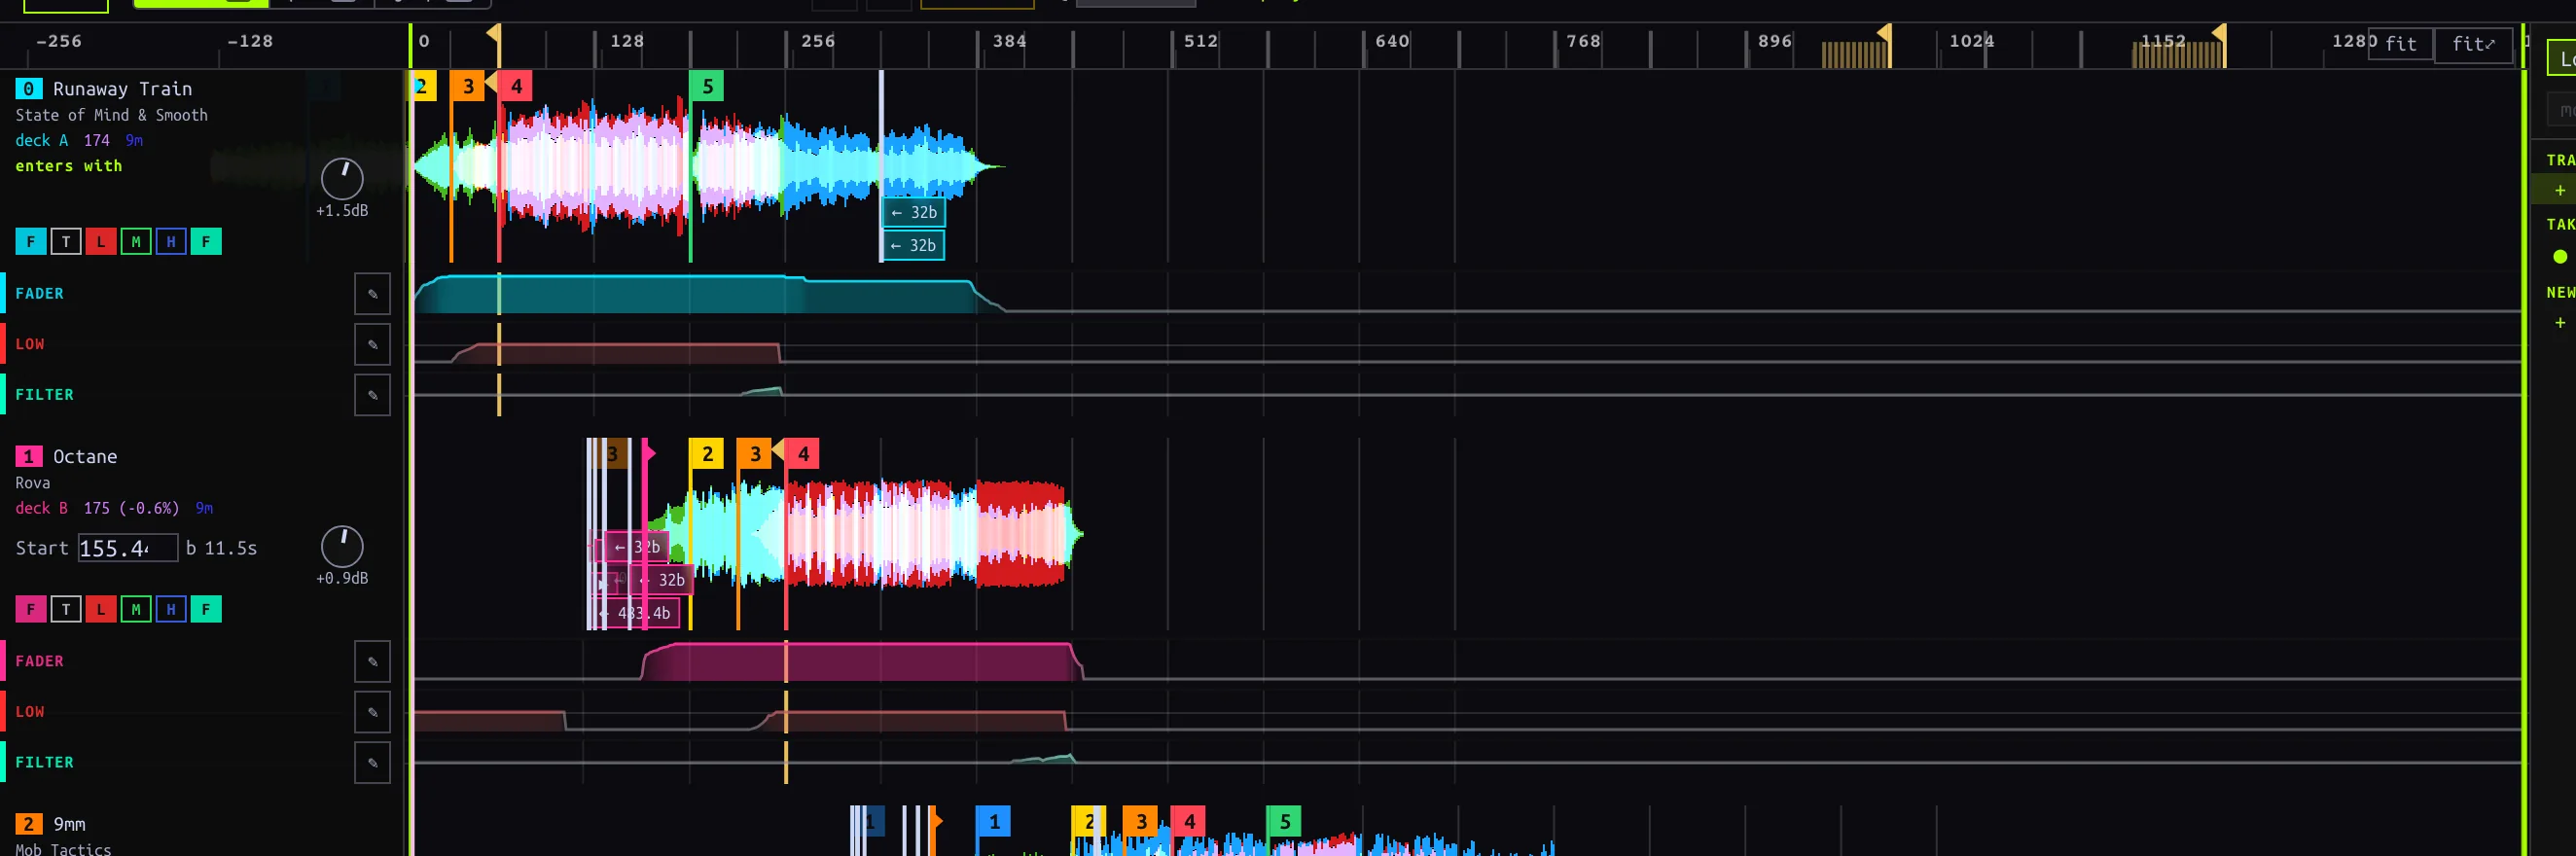The width and height of the screenshot is (2576, 856).
Task: Toggle the red L button on Octane
Action: [101, 609]
